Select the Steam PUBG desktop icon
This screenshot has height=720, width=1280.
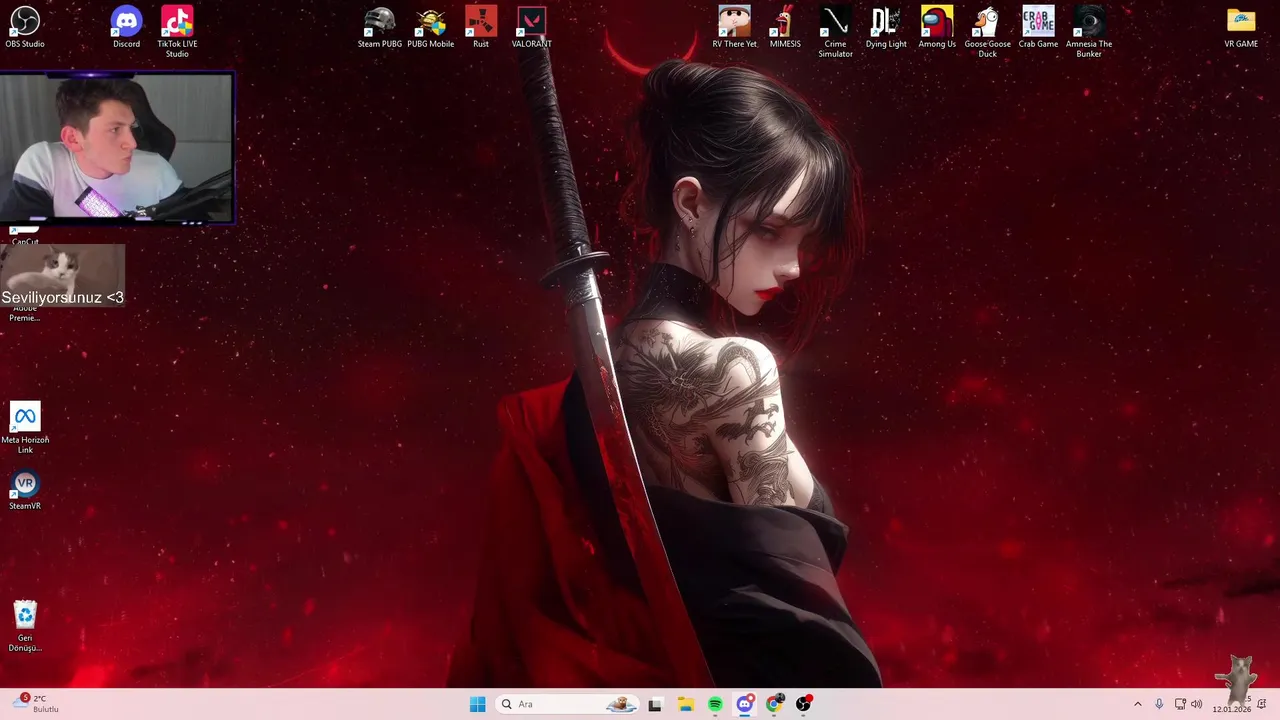click(x=380, y=27)
